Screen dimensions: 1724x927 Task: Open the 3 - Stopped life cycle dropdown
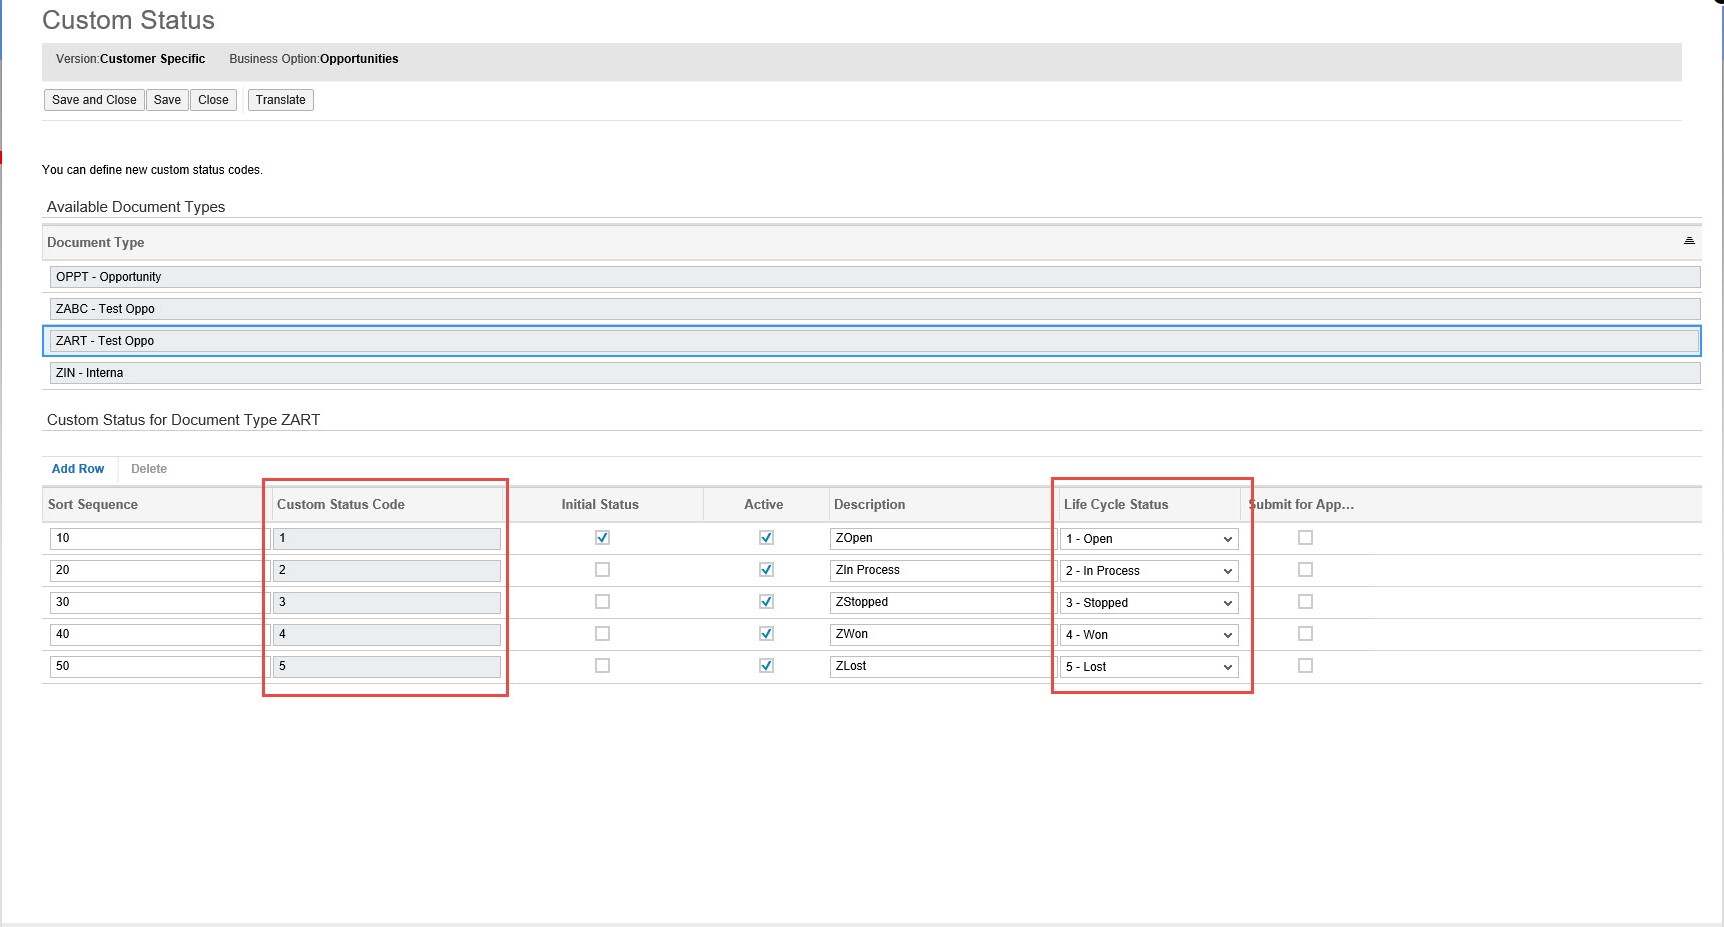tap(1149, 603)
